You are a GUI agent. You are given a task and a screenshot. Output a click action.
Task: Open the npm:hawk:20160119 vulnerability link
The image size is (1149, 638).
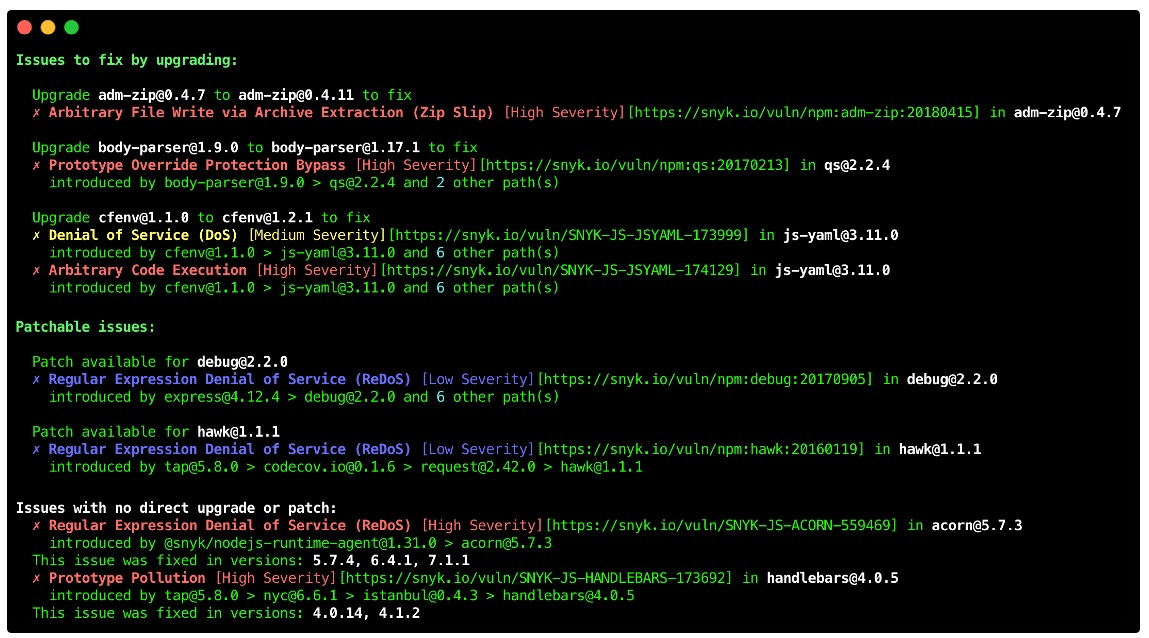(x=701, y=450)
